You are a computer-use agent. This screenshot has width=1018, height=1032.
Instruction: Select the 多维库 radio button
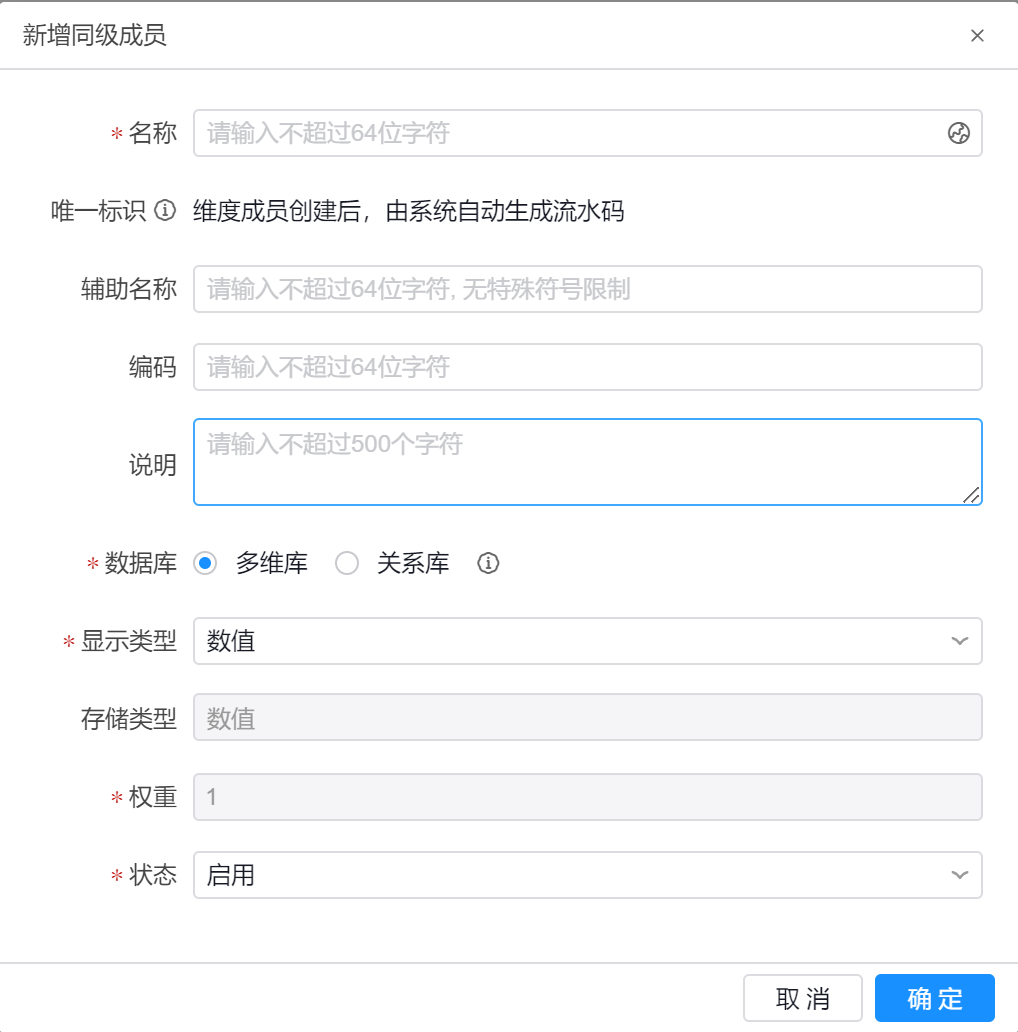[x=206, y=564]
